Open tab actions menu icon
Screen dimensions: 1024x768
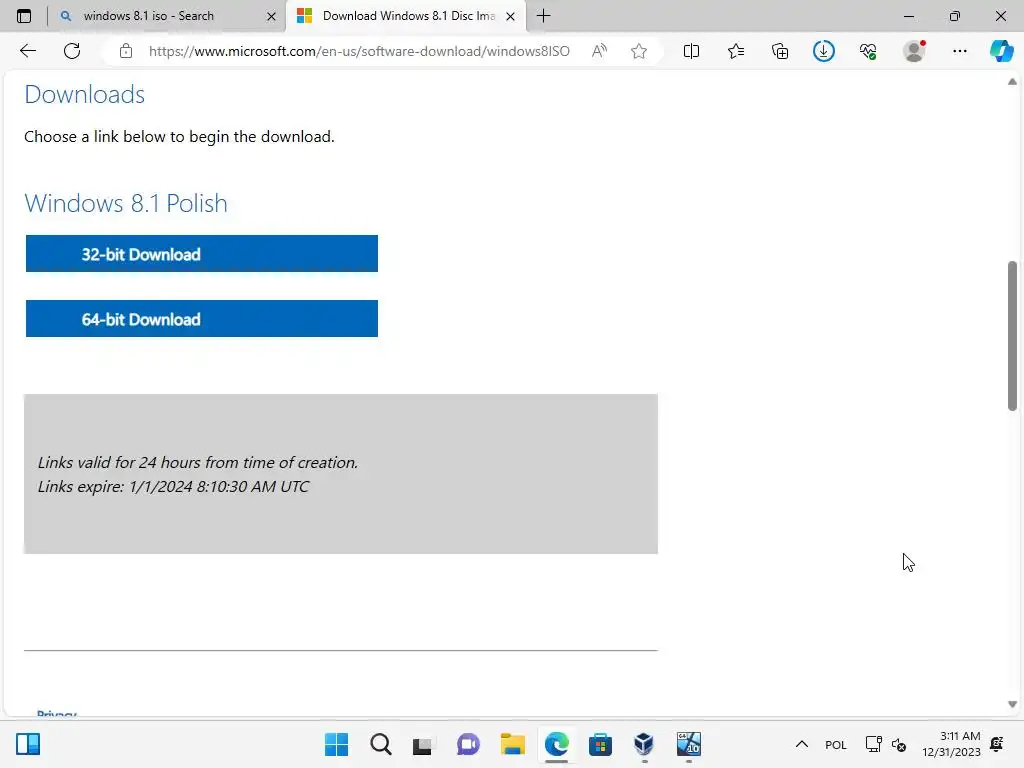(x=24, y=16)
